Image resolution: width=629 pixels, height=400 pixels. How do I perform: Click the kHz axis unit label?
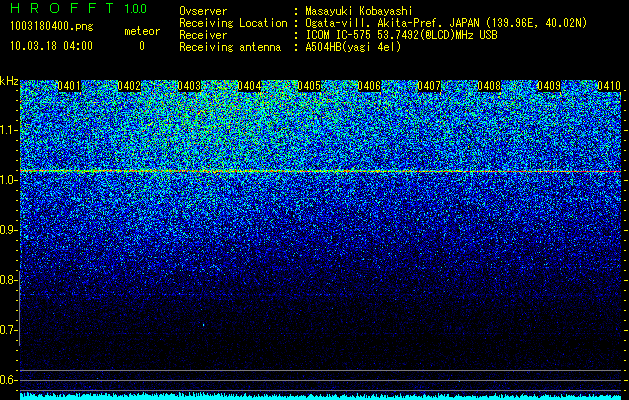pyautogui.click(x=9, y=81)
